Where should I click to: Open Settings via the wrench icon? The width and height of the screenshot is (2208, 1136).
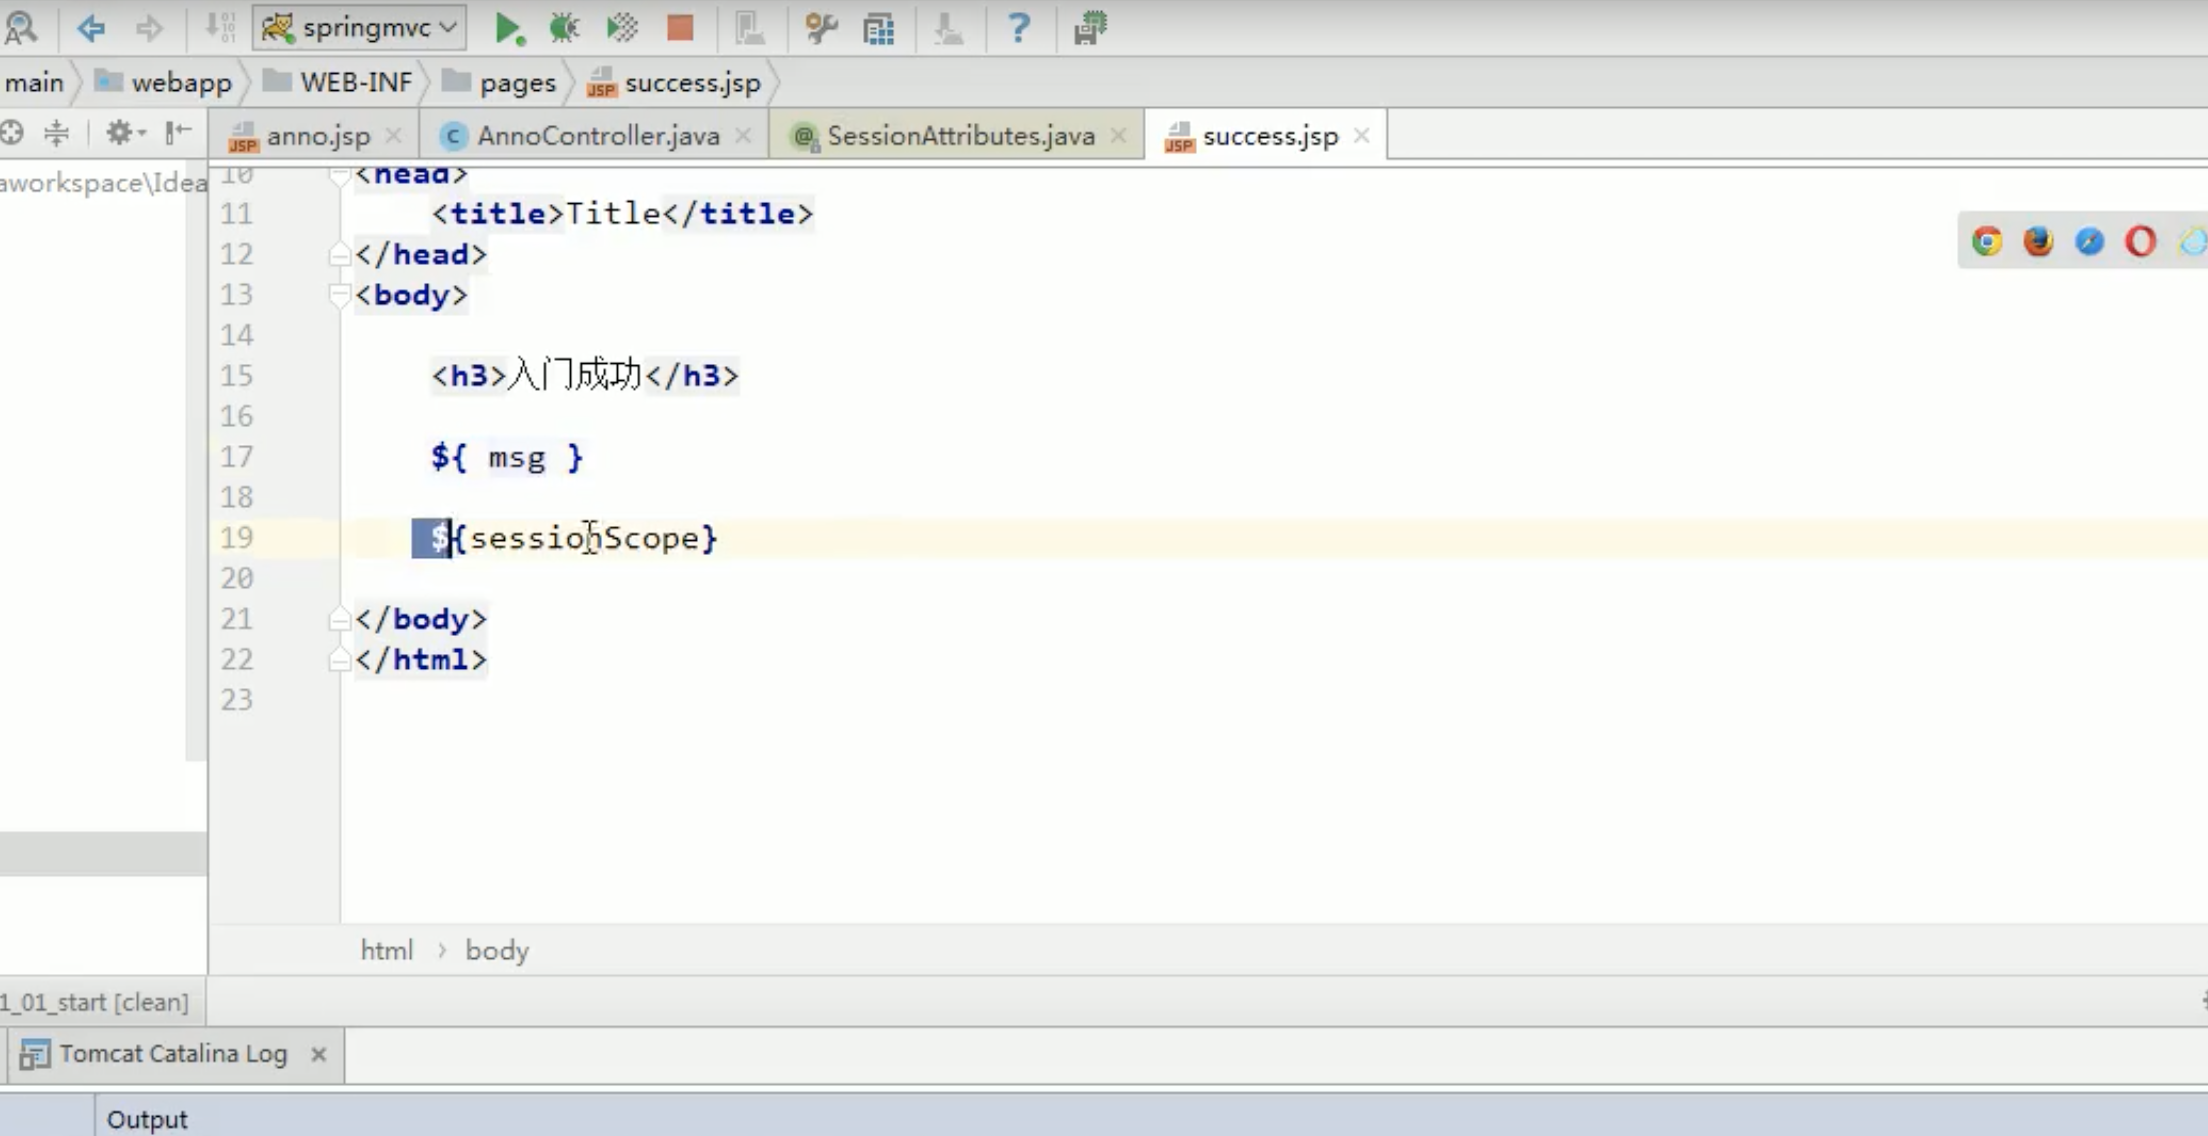[821, 28]
